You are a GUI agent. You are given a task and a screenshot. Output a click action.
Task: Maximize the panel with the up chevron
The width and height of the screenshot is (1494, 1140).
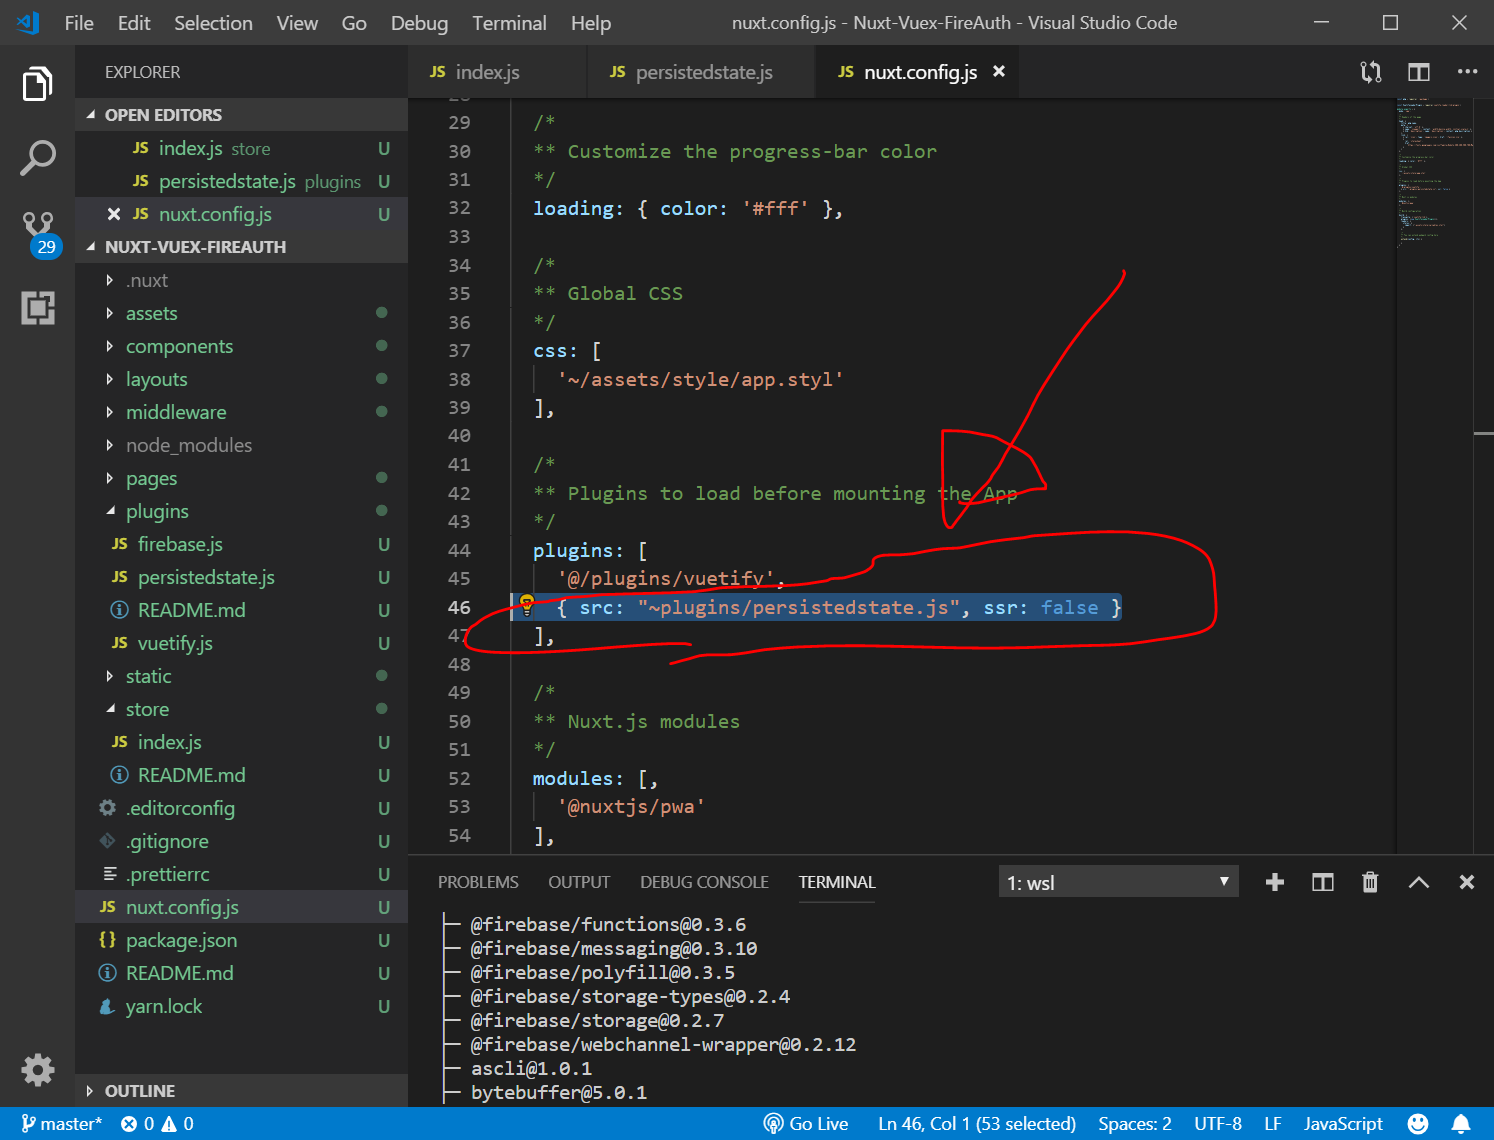point(1418,882)
